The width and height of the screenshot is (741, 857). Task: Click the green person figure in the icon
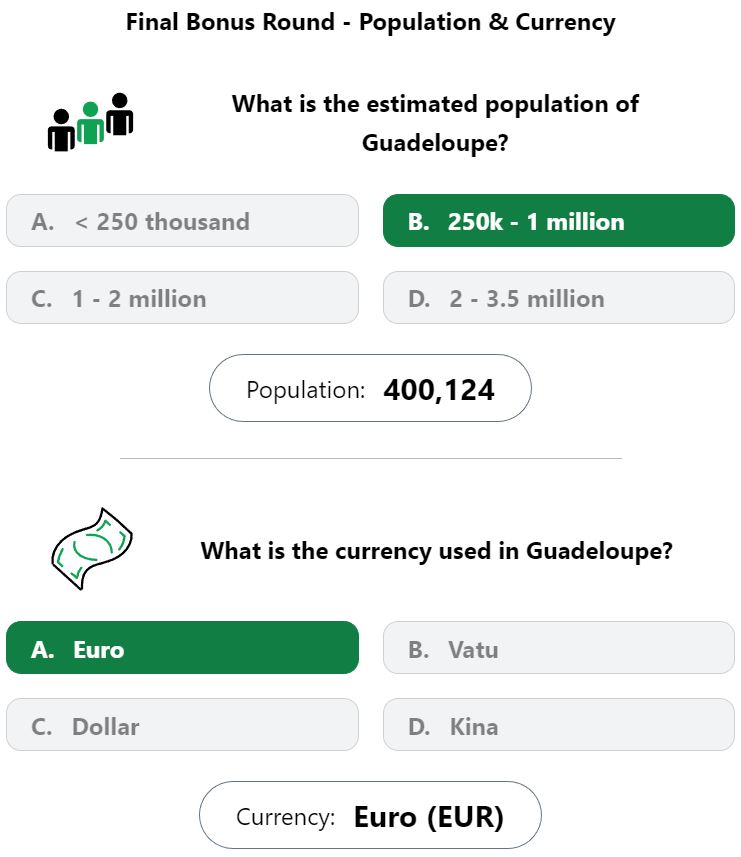click(91, 123)
